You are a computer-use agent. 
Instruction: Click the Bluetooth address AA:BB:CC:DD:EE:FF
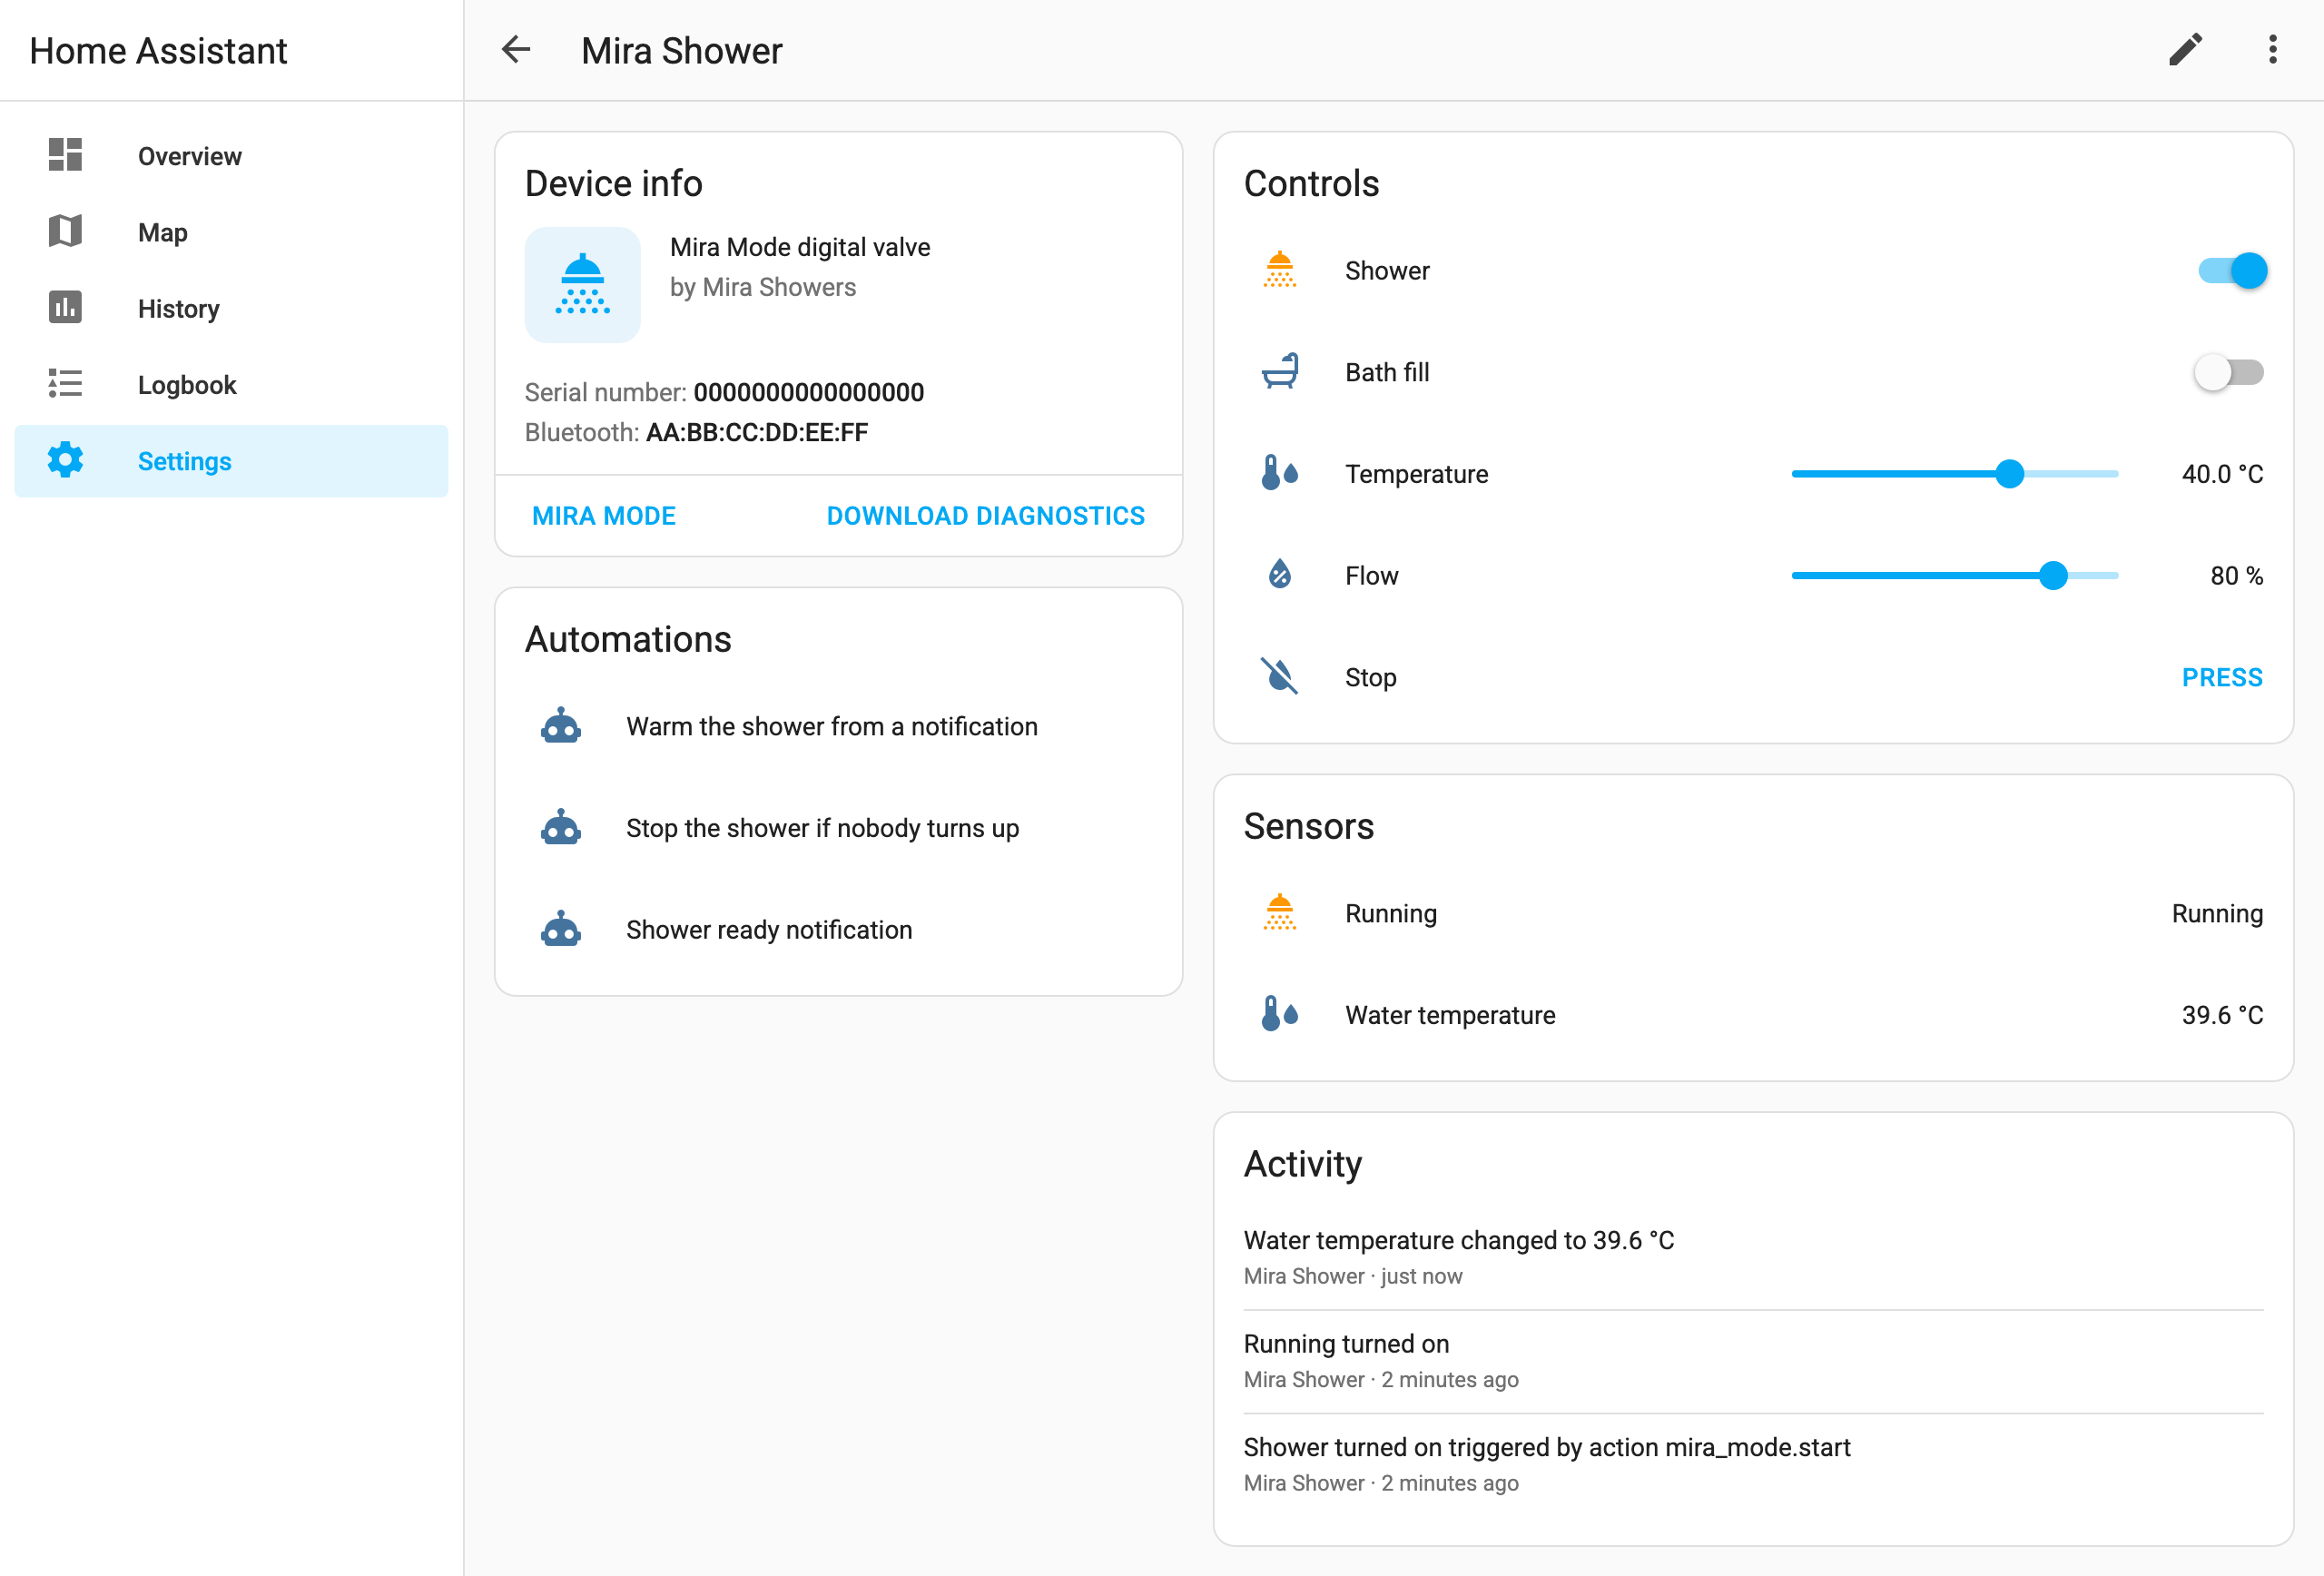pyautogui.click(x=757, y=432)
